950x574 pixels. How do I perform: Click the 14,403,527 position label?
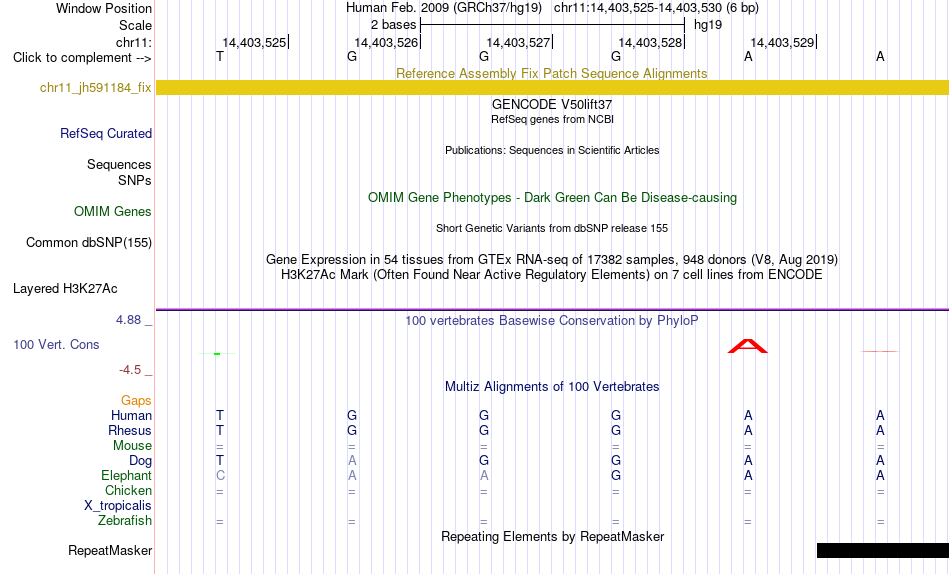tap(519, 42)
